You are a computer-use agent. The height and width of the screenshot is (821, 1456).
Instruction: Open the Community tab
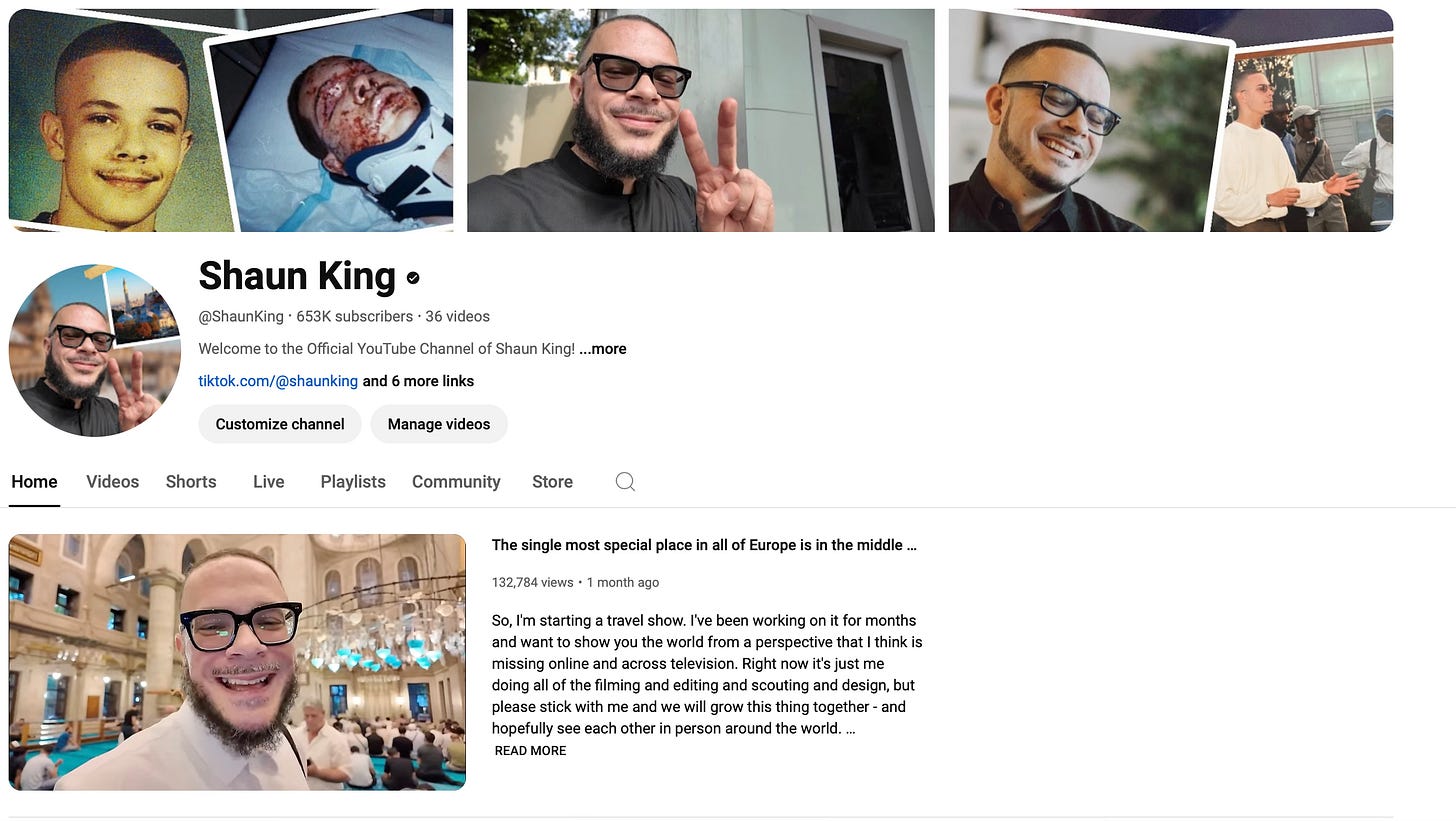456,482
